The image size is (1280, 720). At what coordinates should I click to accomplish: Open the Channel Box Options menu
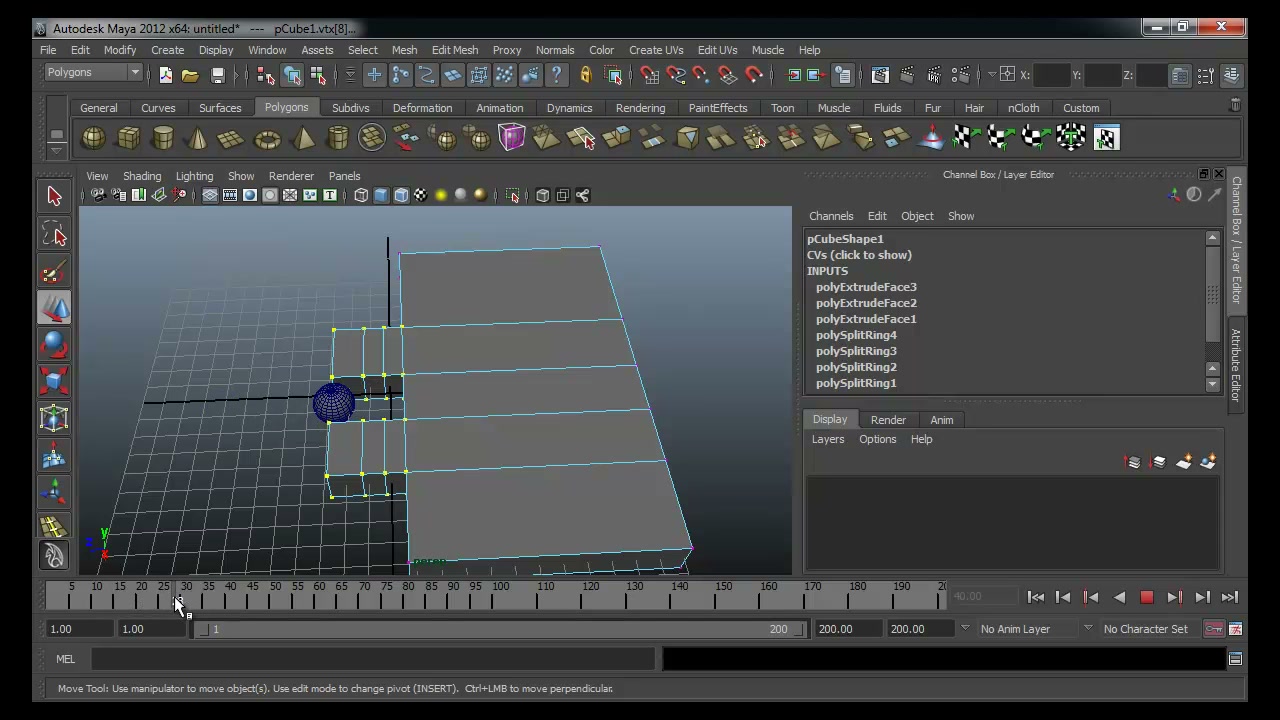pyautogui.click(x=877, y=439)
